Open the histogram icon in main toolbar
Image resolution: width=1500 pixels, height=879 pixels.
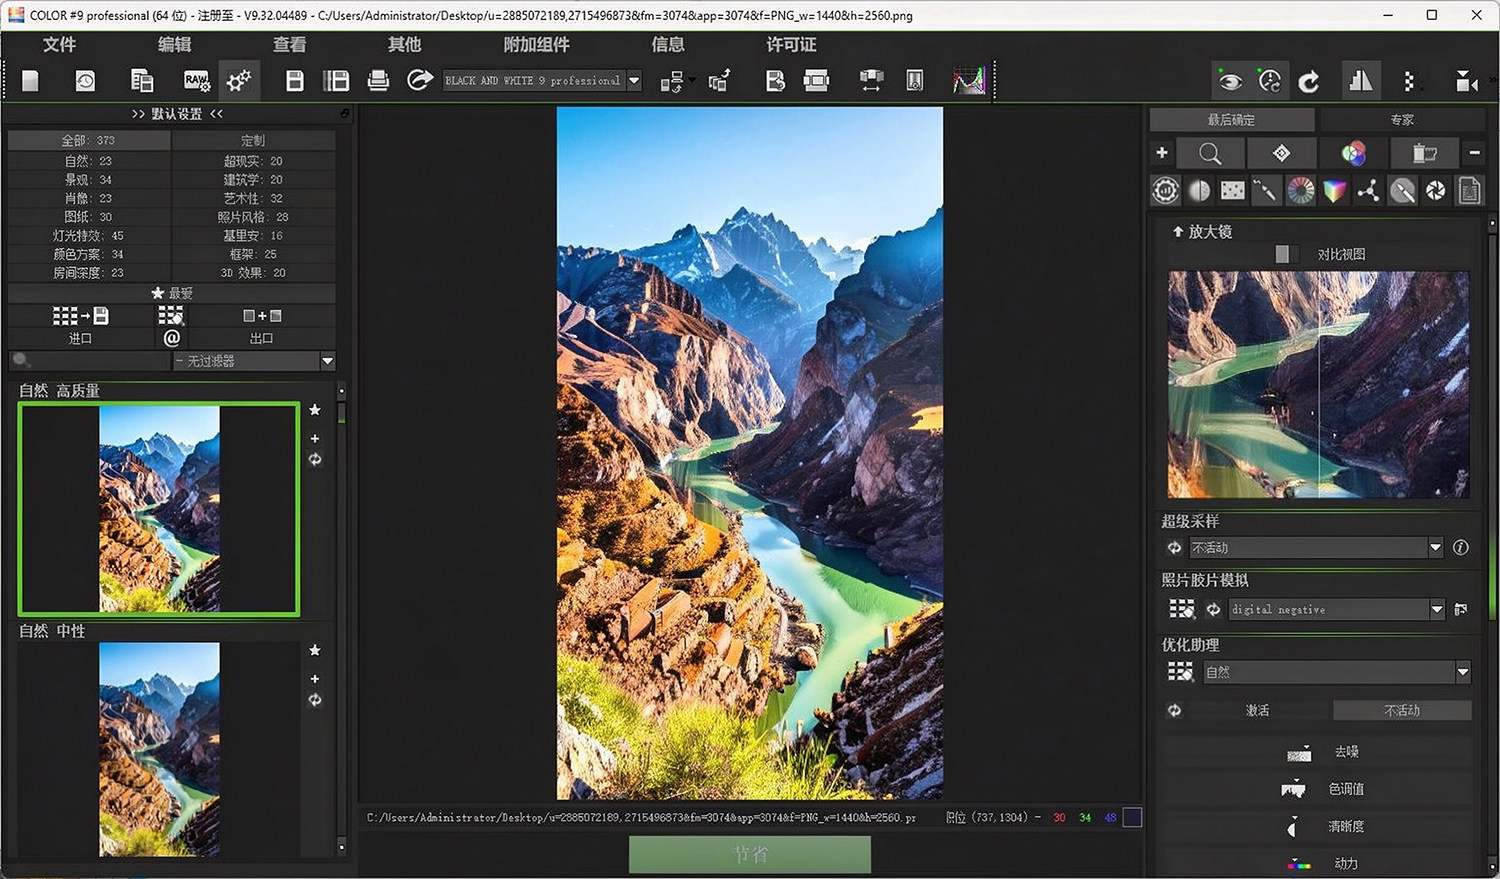[x=968, y=80]
